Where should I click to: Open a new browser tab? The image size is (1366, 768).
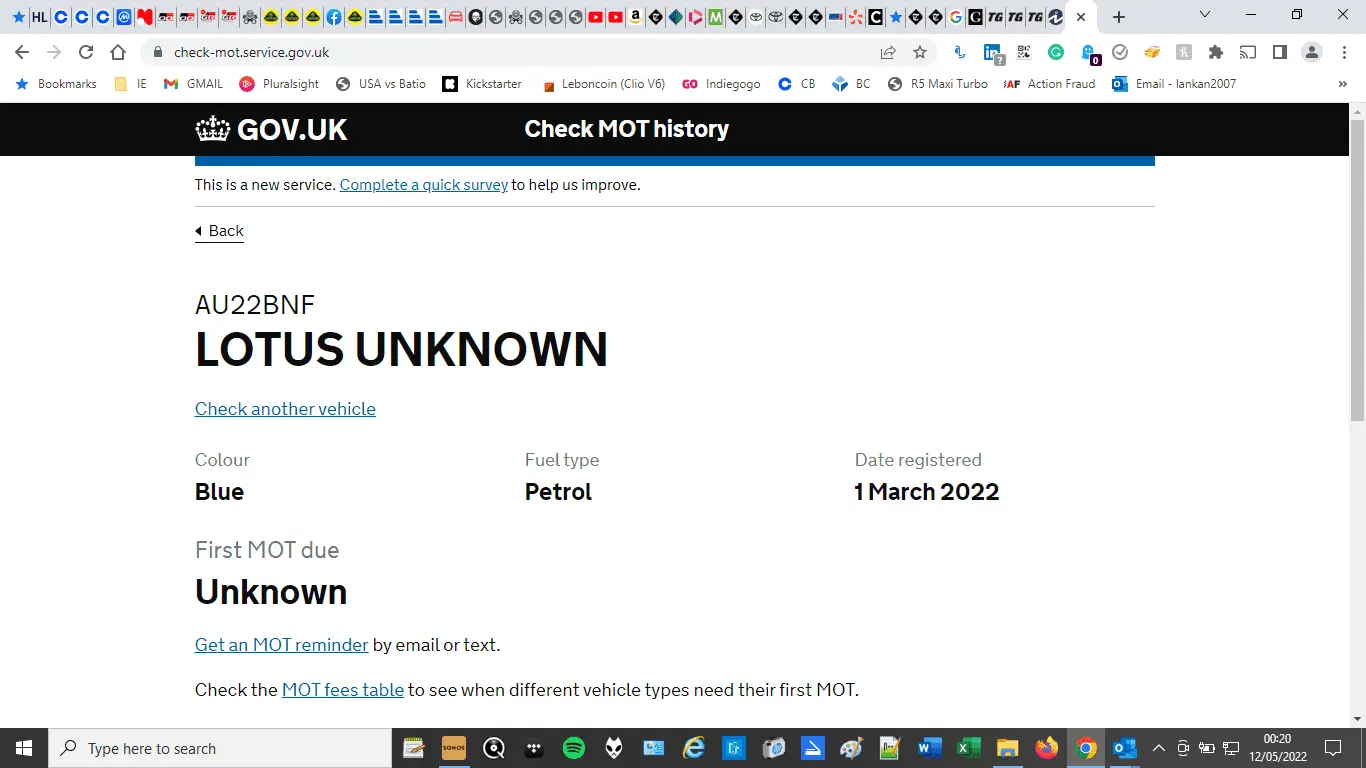(x=1119, y=17)
